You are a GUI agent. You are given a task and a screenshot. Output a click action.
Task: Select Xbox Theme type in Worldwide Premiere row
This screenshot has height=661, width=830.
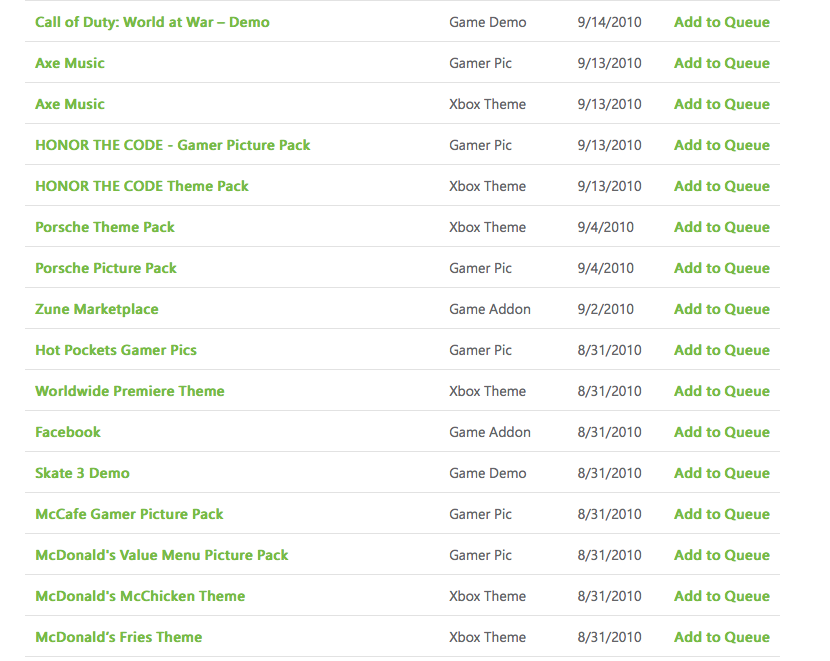[488, 391]
